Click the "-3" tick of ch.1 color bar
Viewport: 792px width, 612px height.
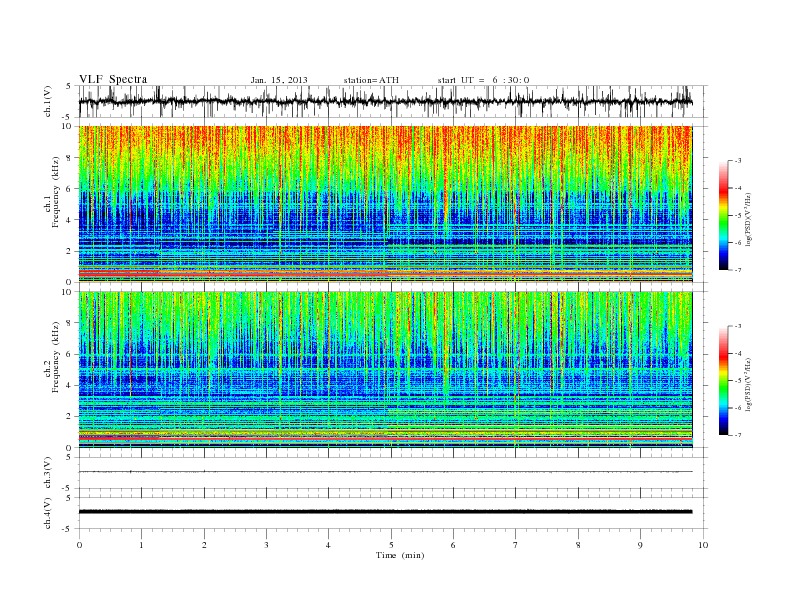click(x=737, y=161)
